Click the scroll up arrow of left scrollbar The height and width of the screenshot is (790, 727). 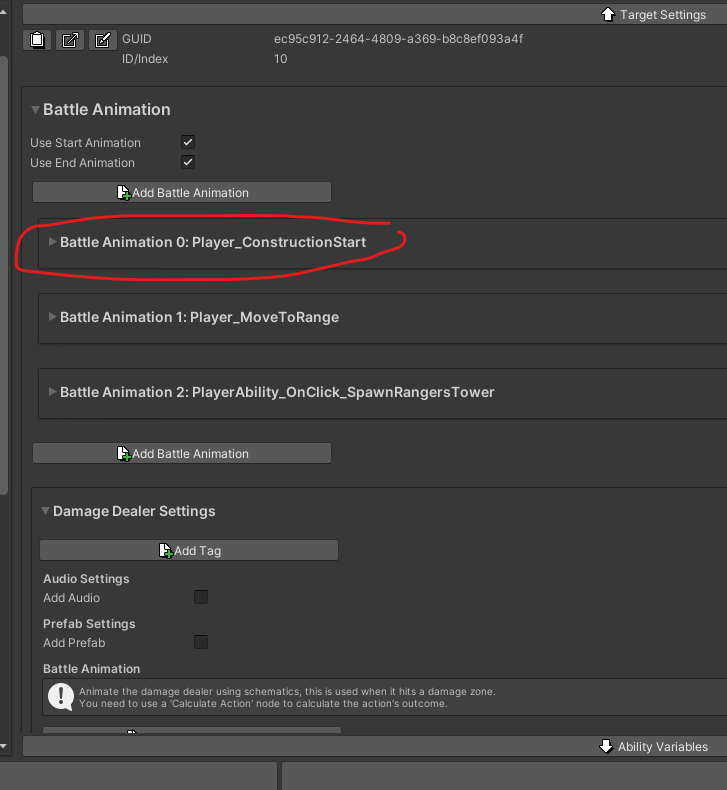4,12
